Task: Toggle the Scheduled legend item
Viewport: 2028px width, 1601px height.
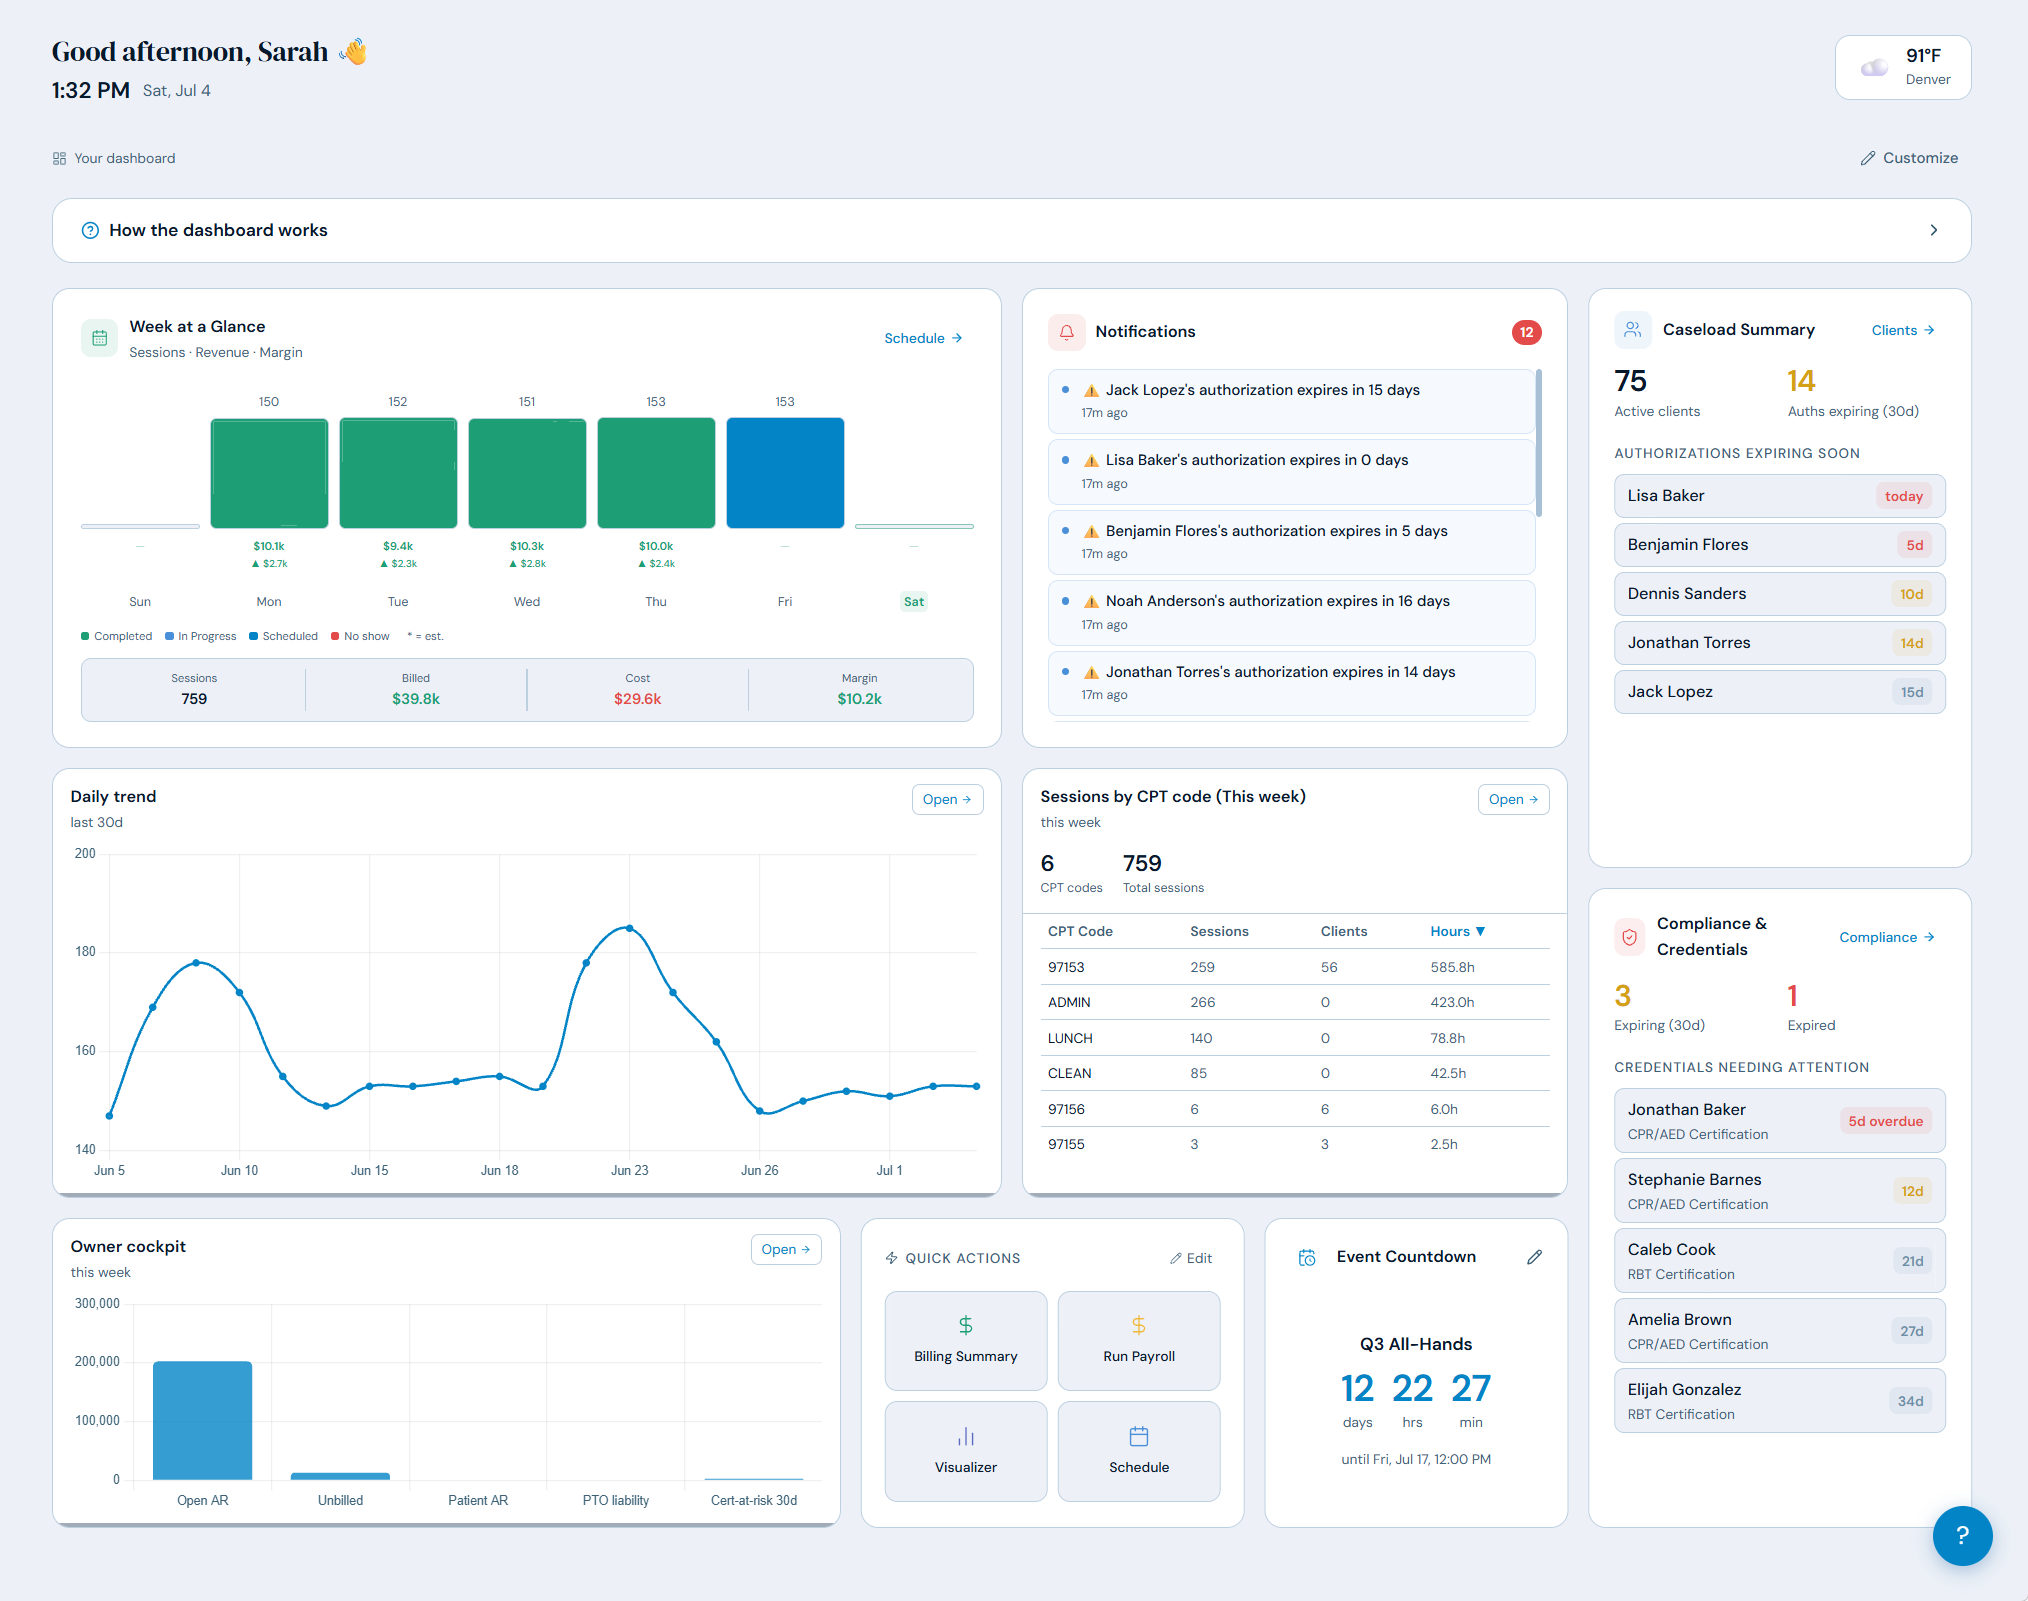Action: coord(284,636)
